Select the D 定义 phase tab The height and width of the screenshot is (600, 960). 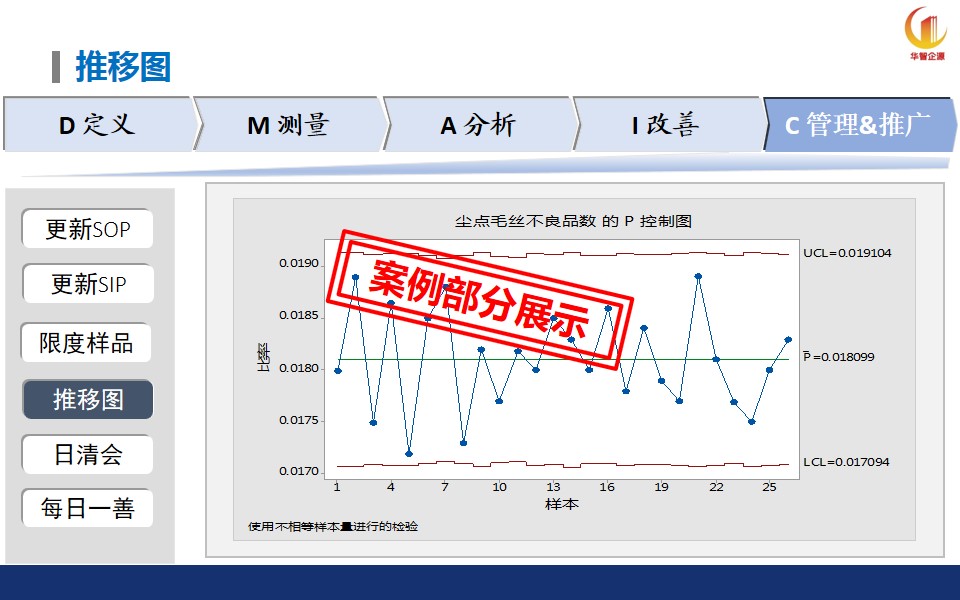(x=97, y=124)
